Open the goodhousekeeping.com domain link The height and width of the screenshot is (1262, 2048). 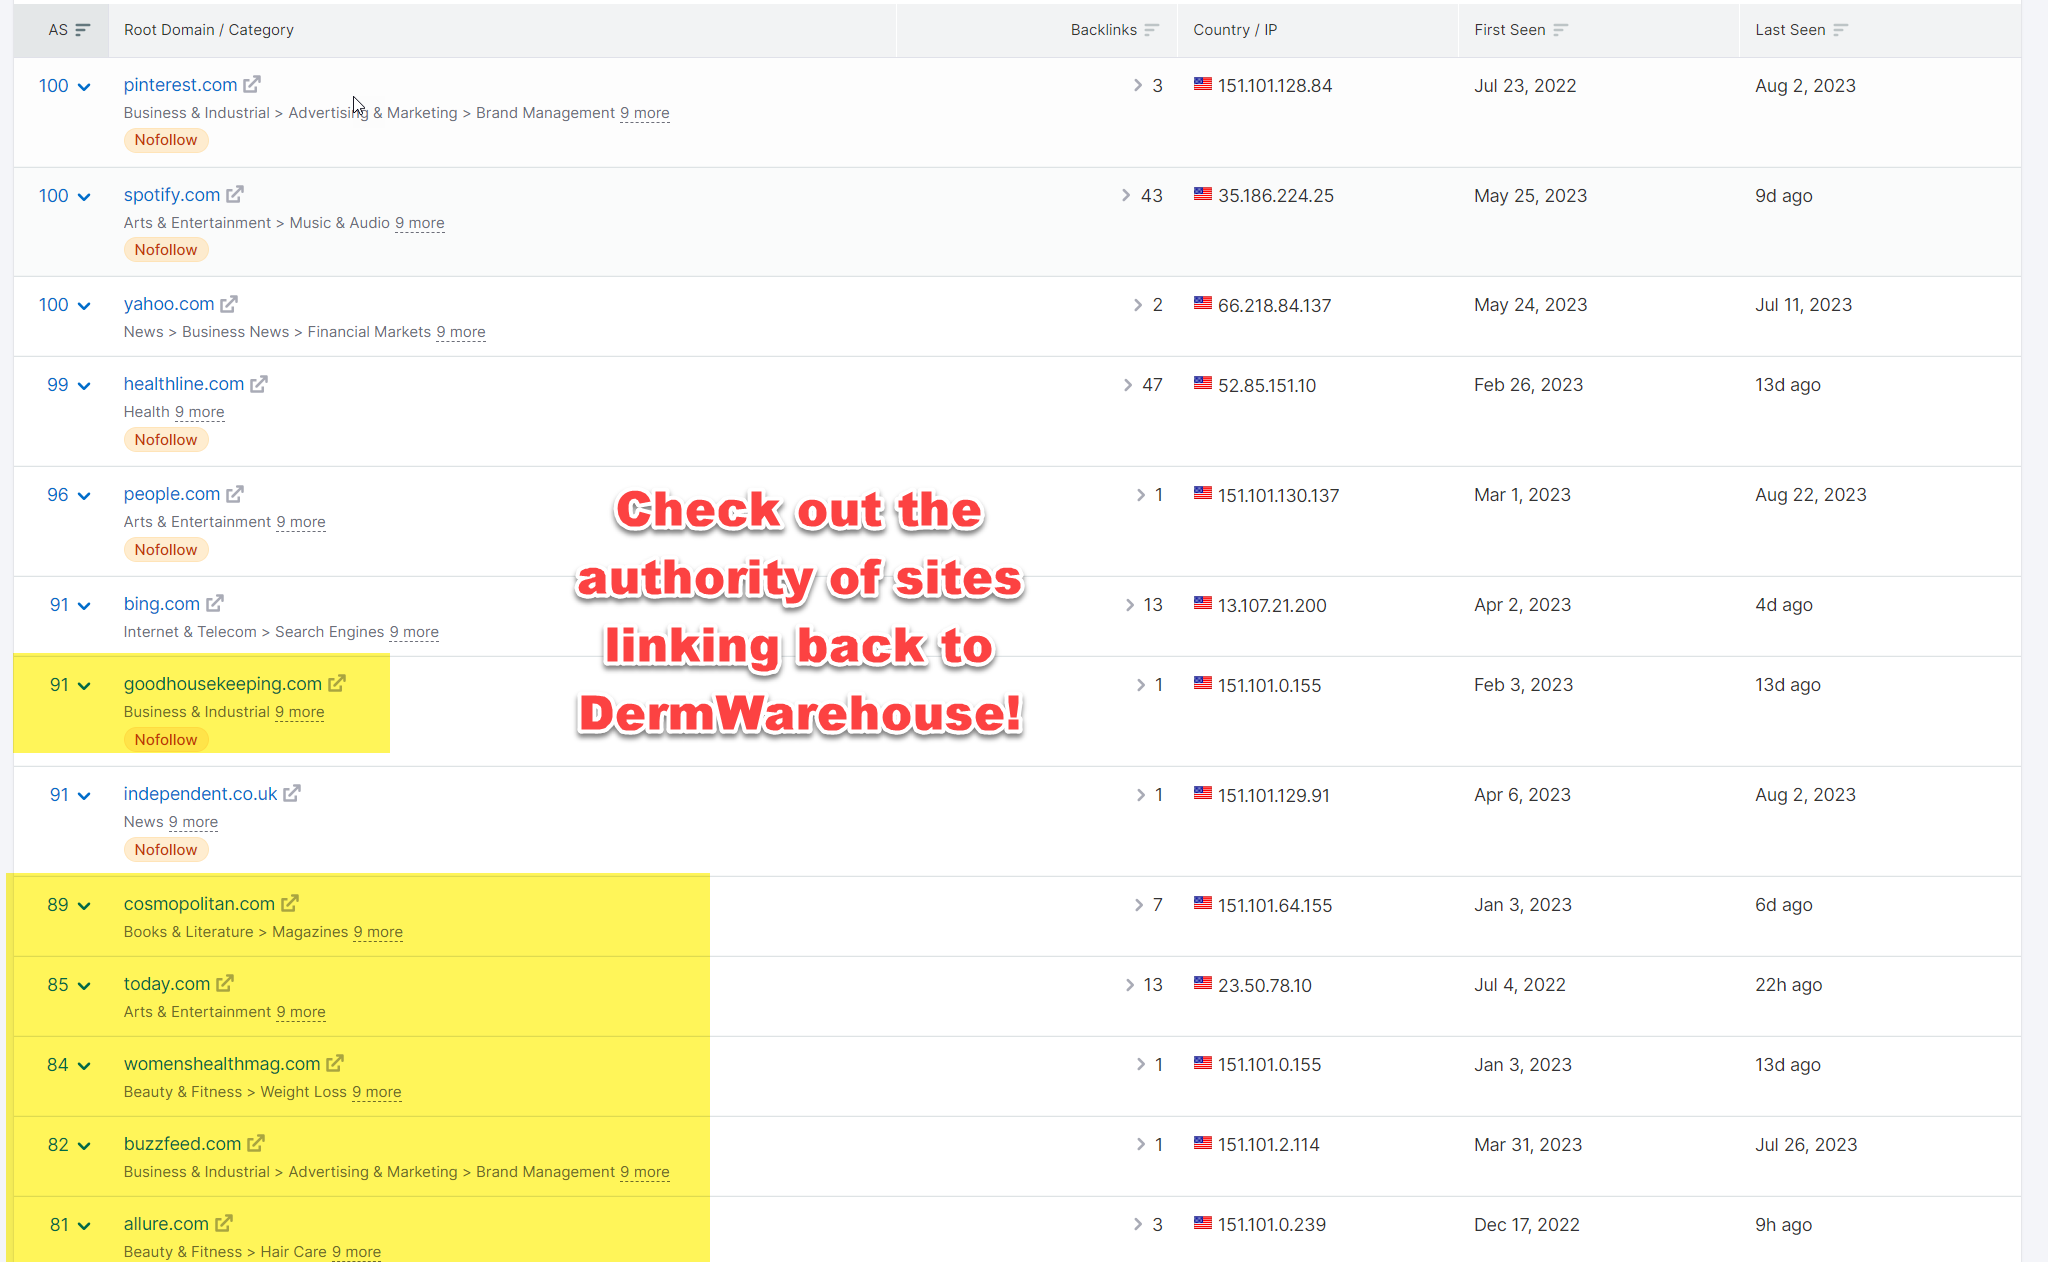(x=223, y=684)
